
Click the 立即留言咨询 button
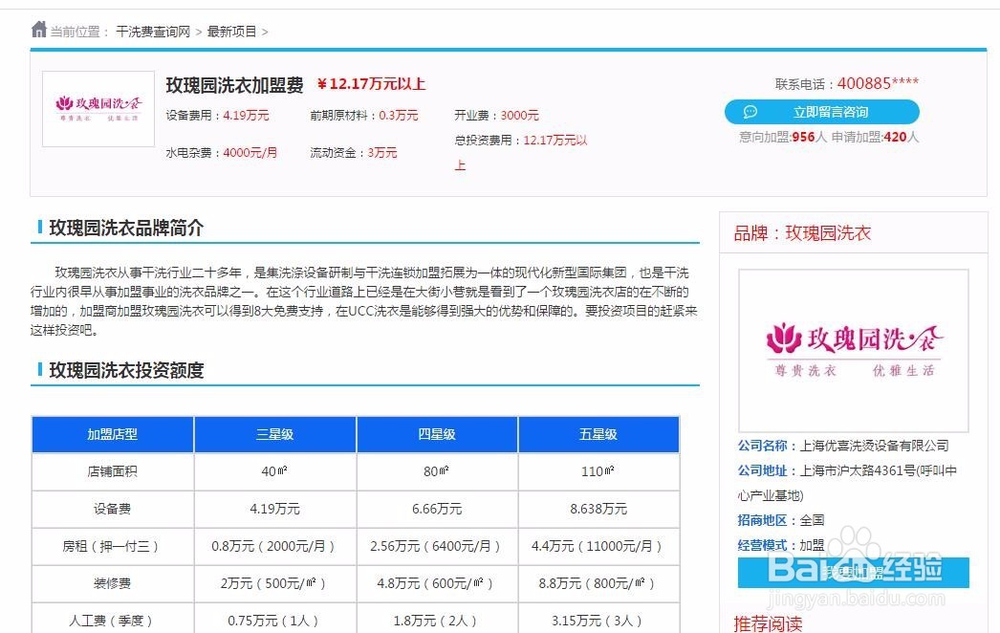click(x=822, y=112)
